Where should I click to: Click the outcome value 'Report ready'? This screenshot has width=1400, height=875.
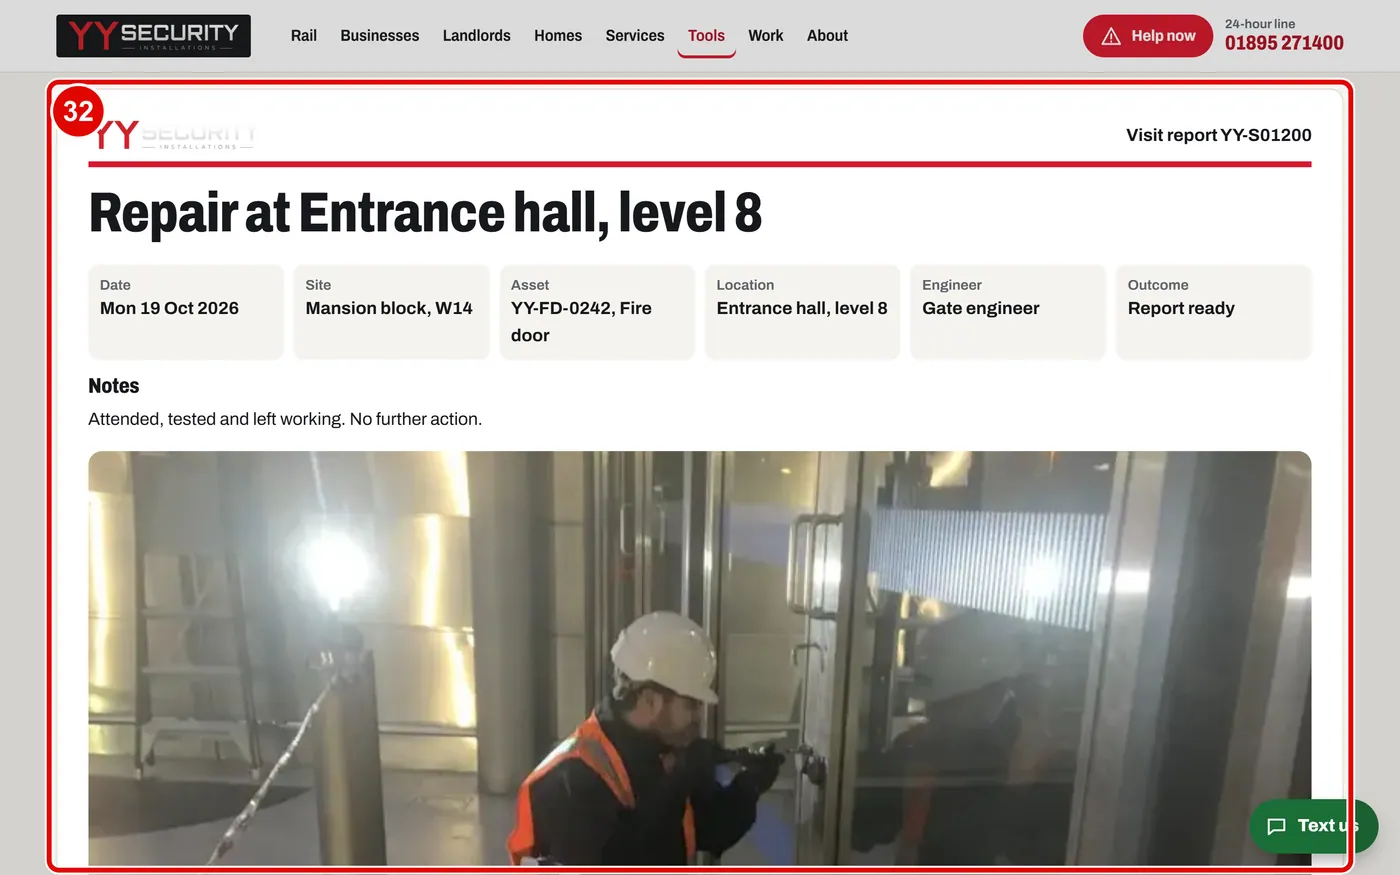[1181, 308]
